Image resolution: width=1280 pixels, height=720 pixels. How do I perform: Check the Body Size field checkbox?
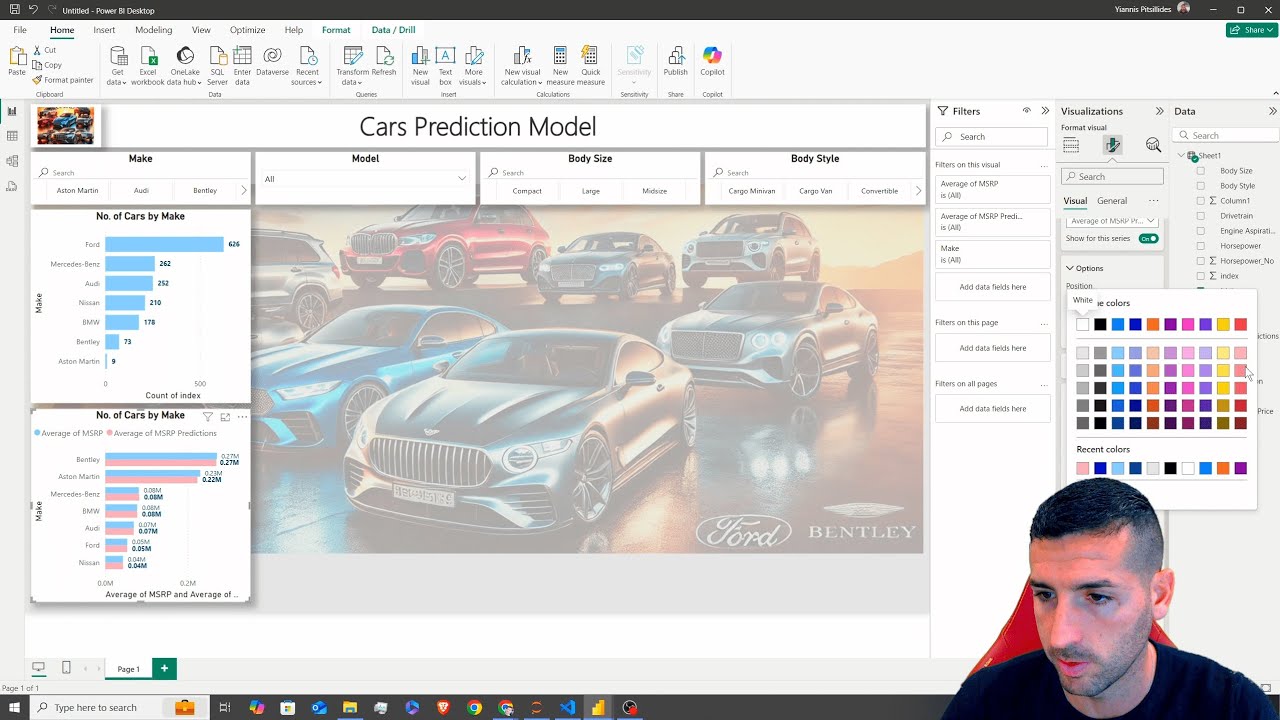coord(1201,170)
